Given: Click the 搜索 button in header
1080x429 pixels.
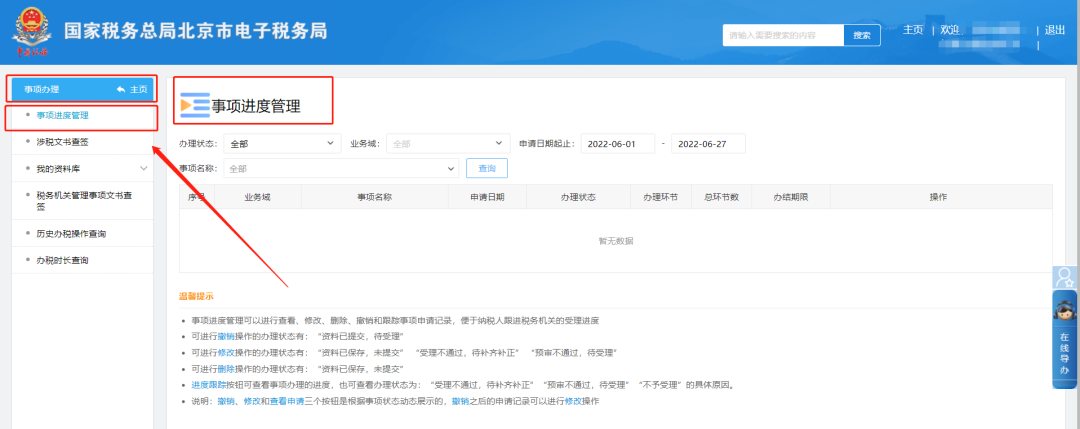Looking at the screenshot, I should [x=862, y=35].
